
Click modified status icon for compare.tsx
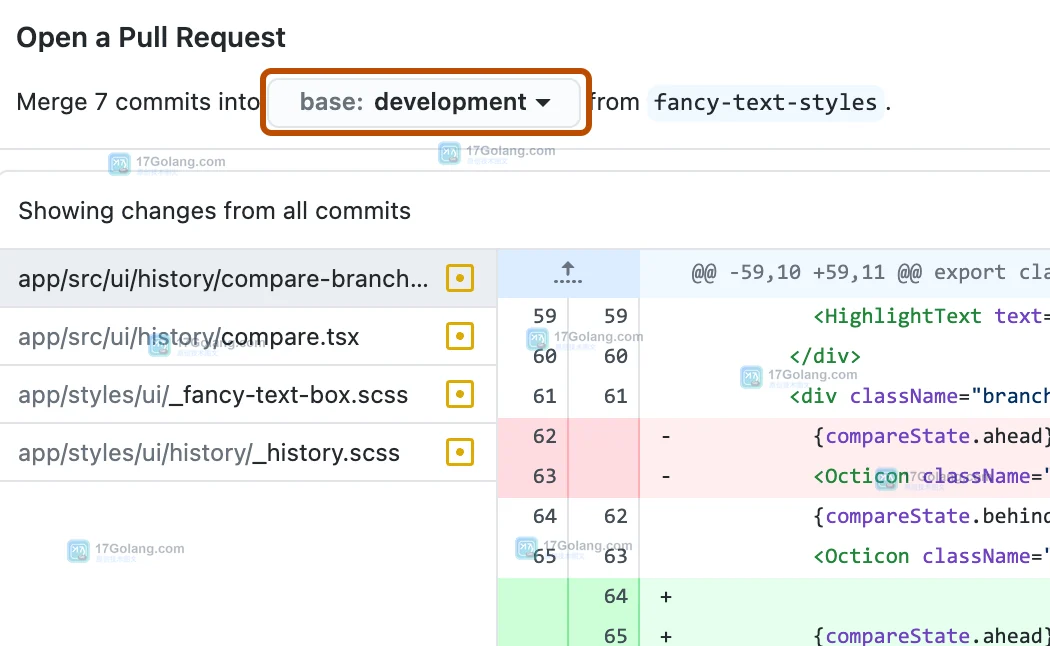coord(460,336)
